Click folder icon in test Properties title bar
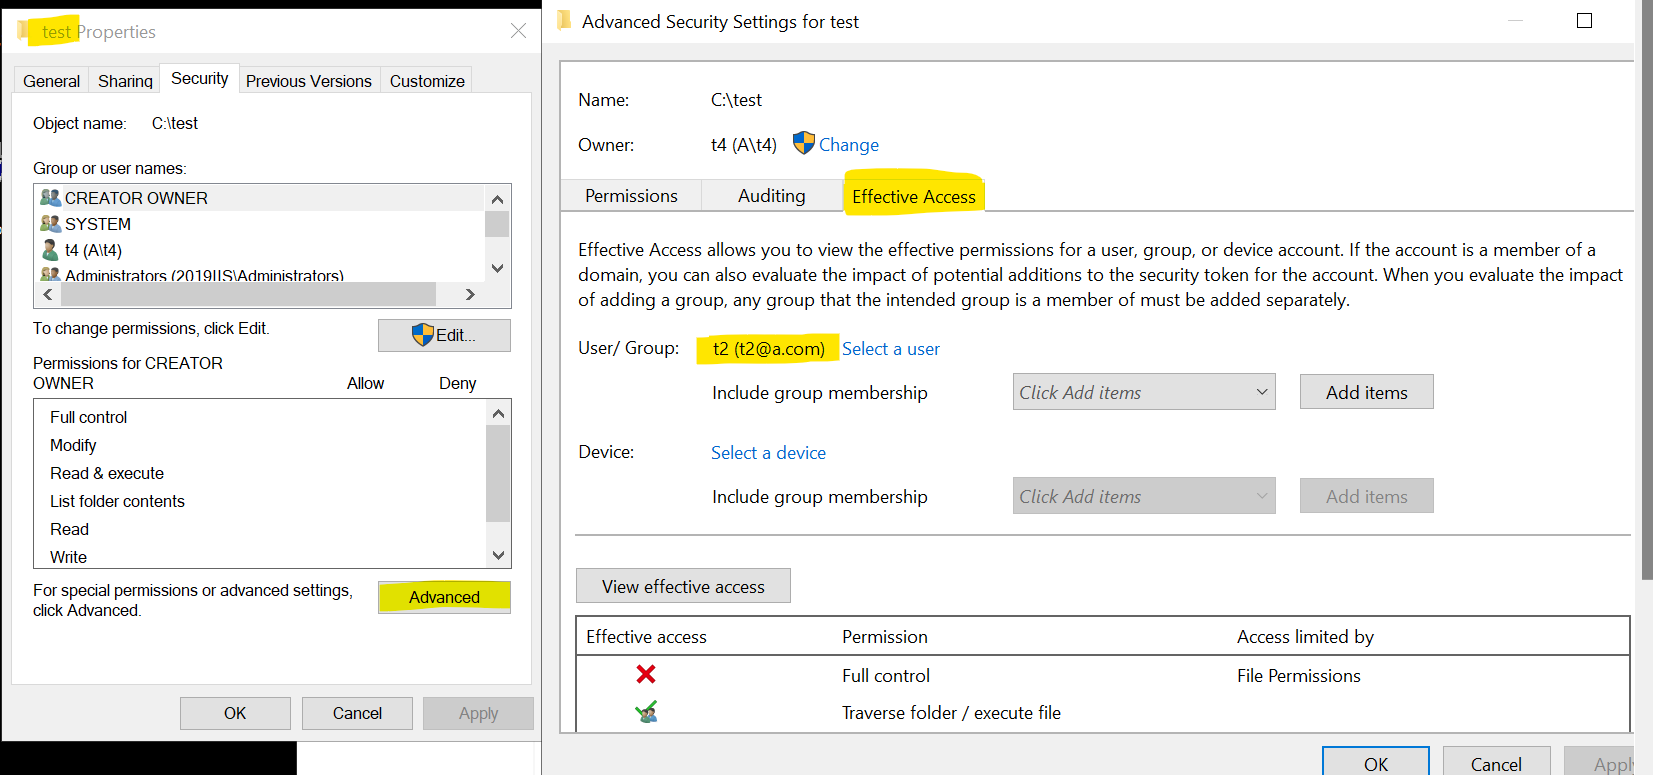The height and width of the screenshot is (775, 1653). (x=24, y=31)
